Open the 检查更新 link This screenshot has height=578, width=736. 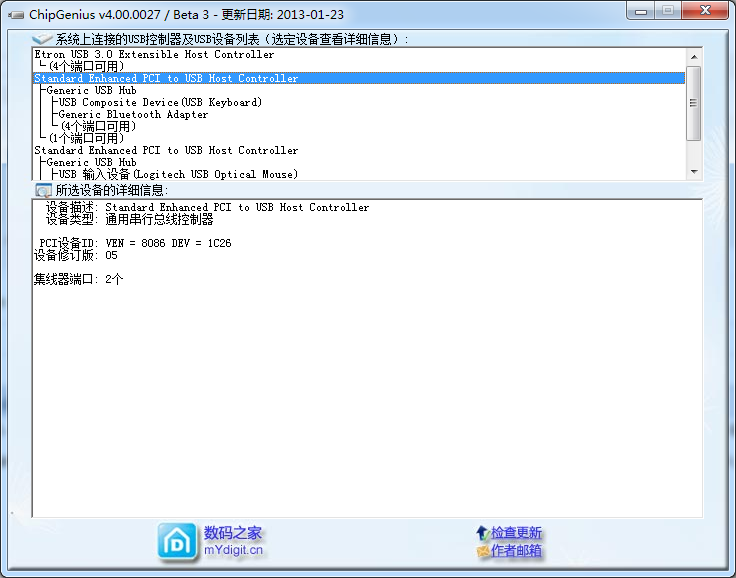[516, 533]
